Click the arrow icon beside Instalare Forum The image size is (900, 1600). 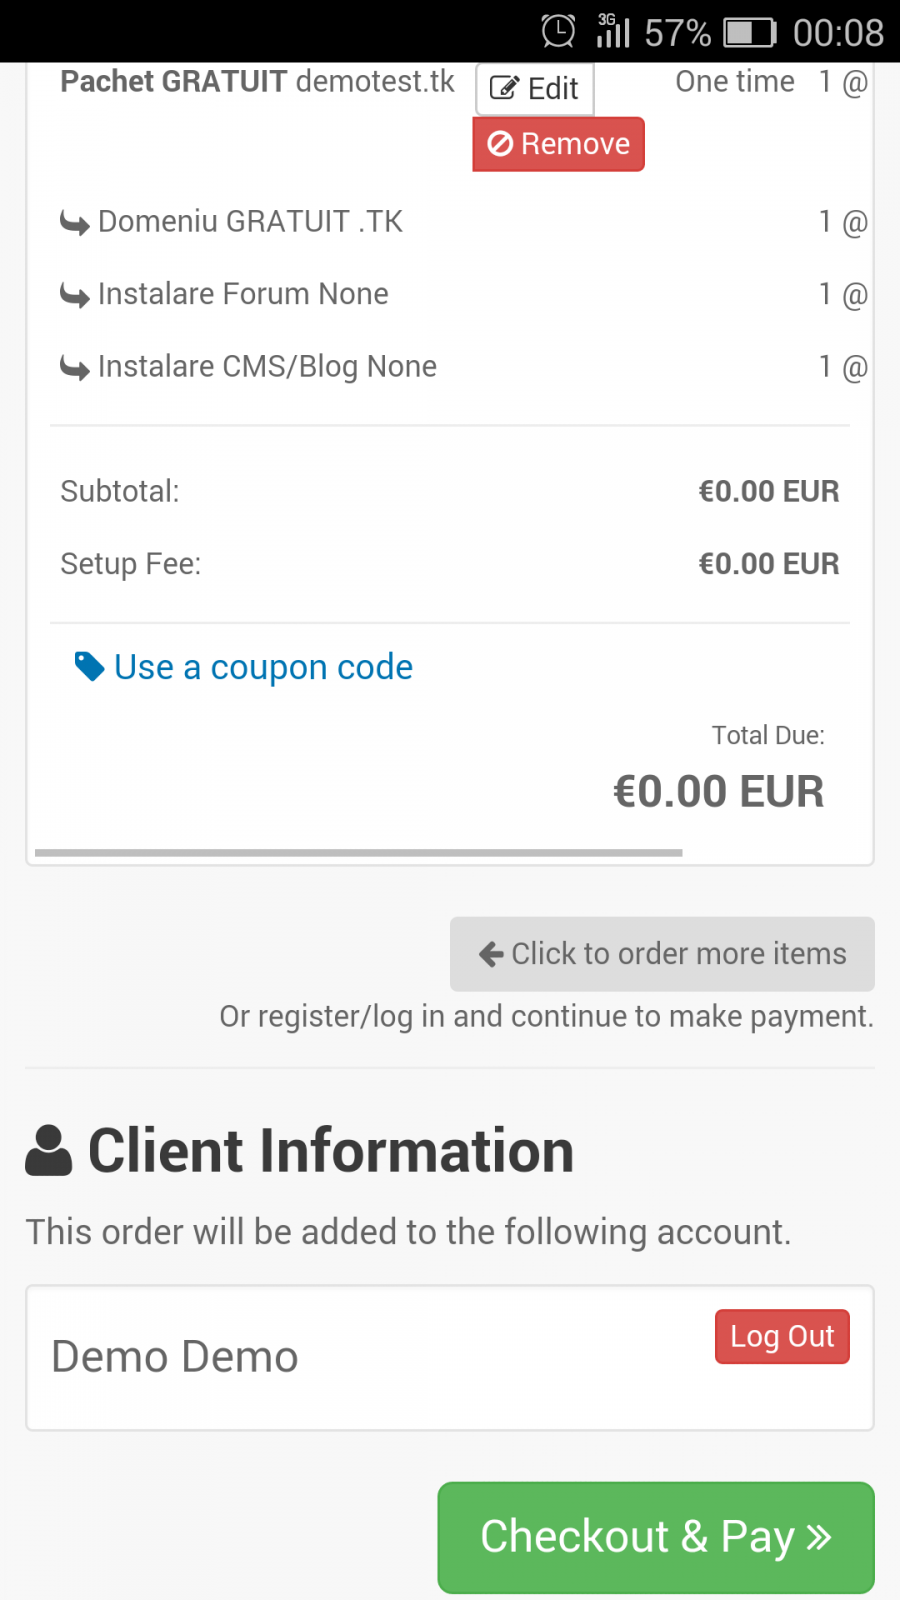(75, 295)
